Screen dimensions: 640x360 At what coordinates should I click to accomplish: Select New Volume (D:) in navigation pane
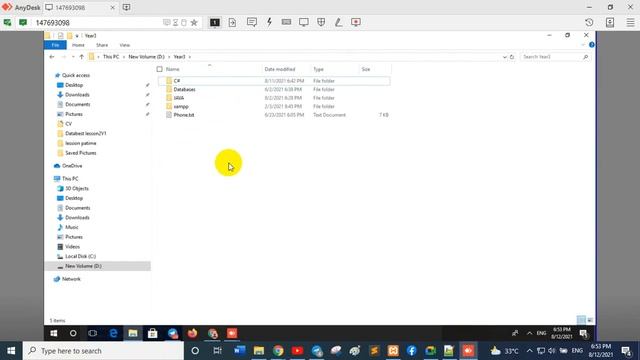click(83, 266)
